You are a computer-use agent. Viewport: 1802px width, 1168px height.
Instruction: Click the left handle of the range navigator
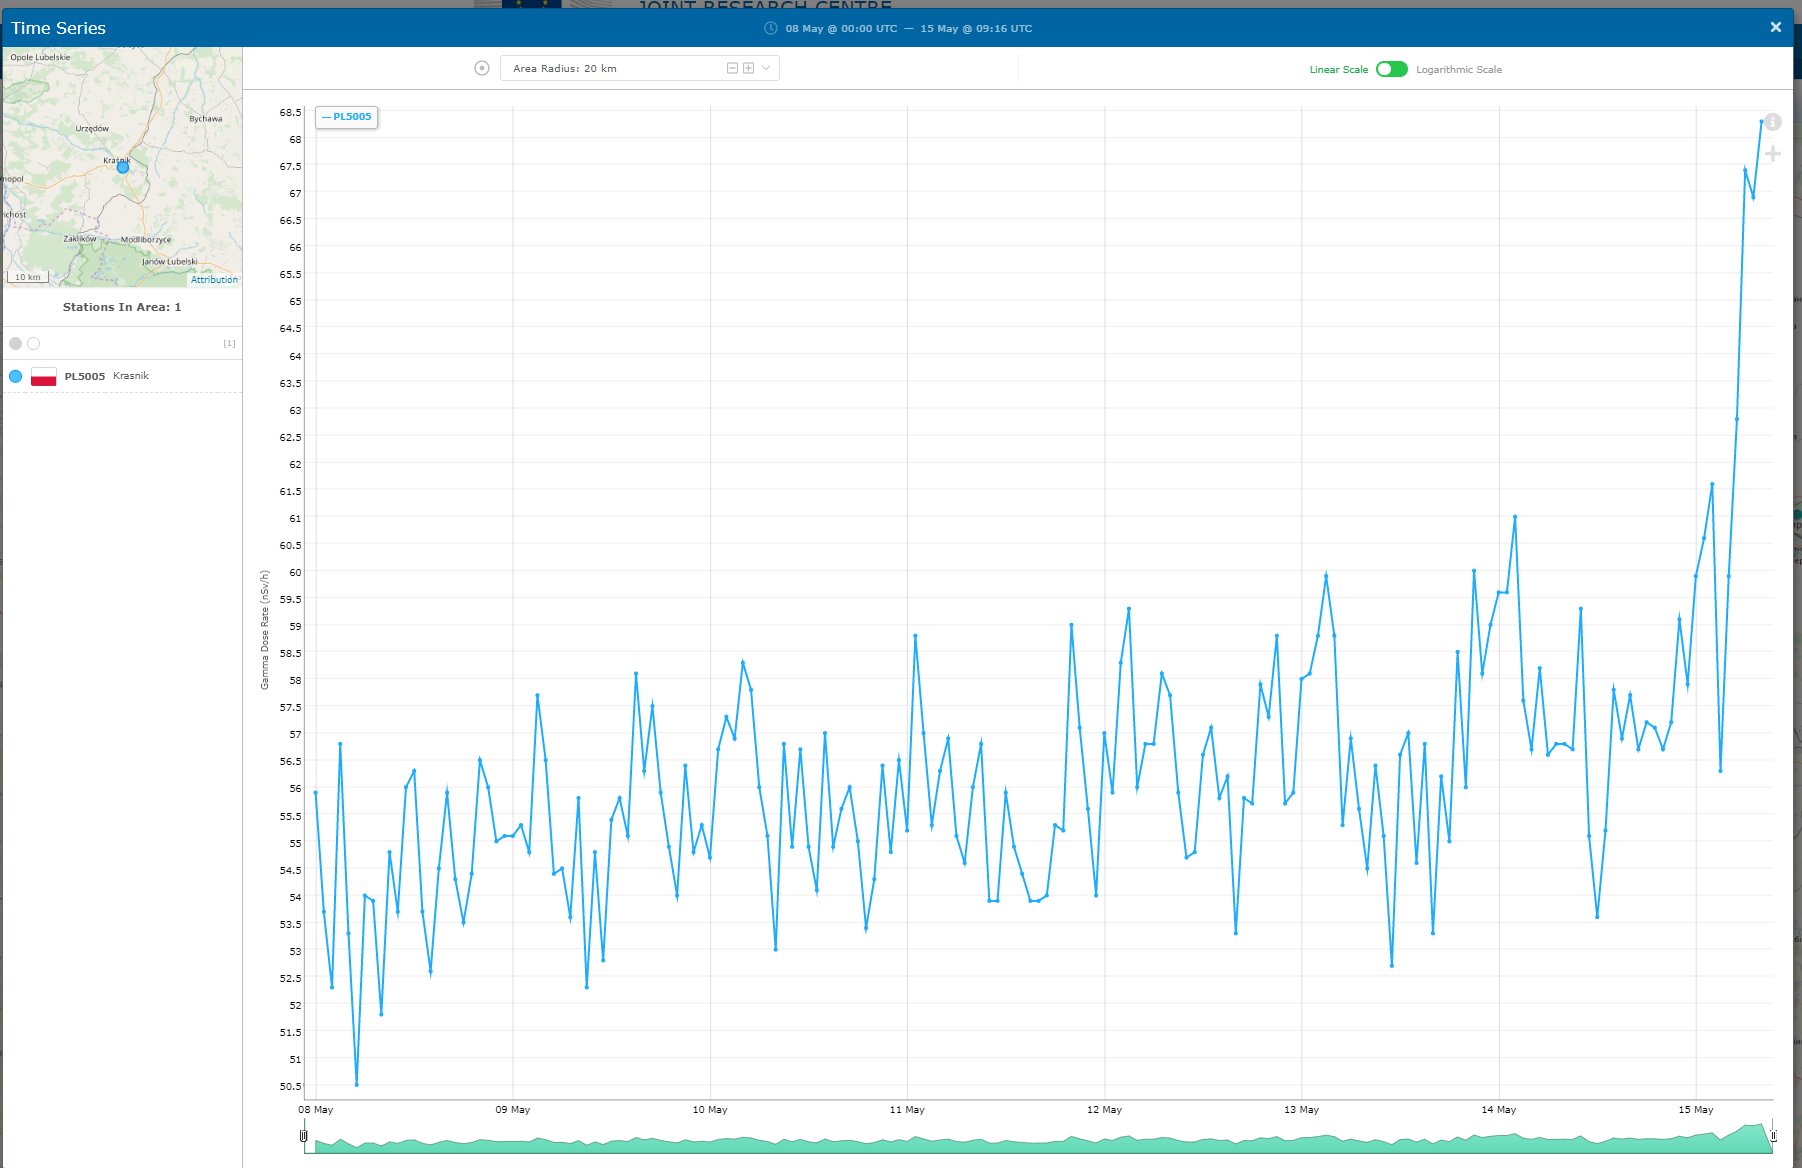pos(304,1136)
